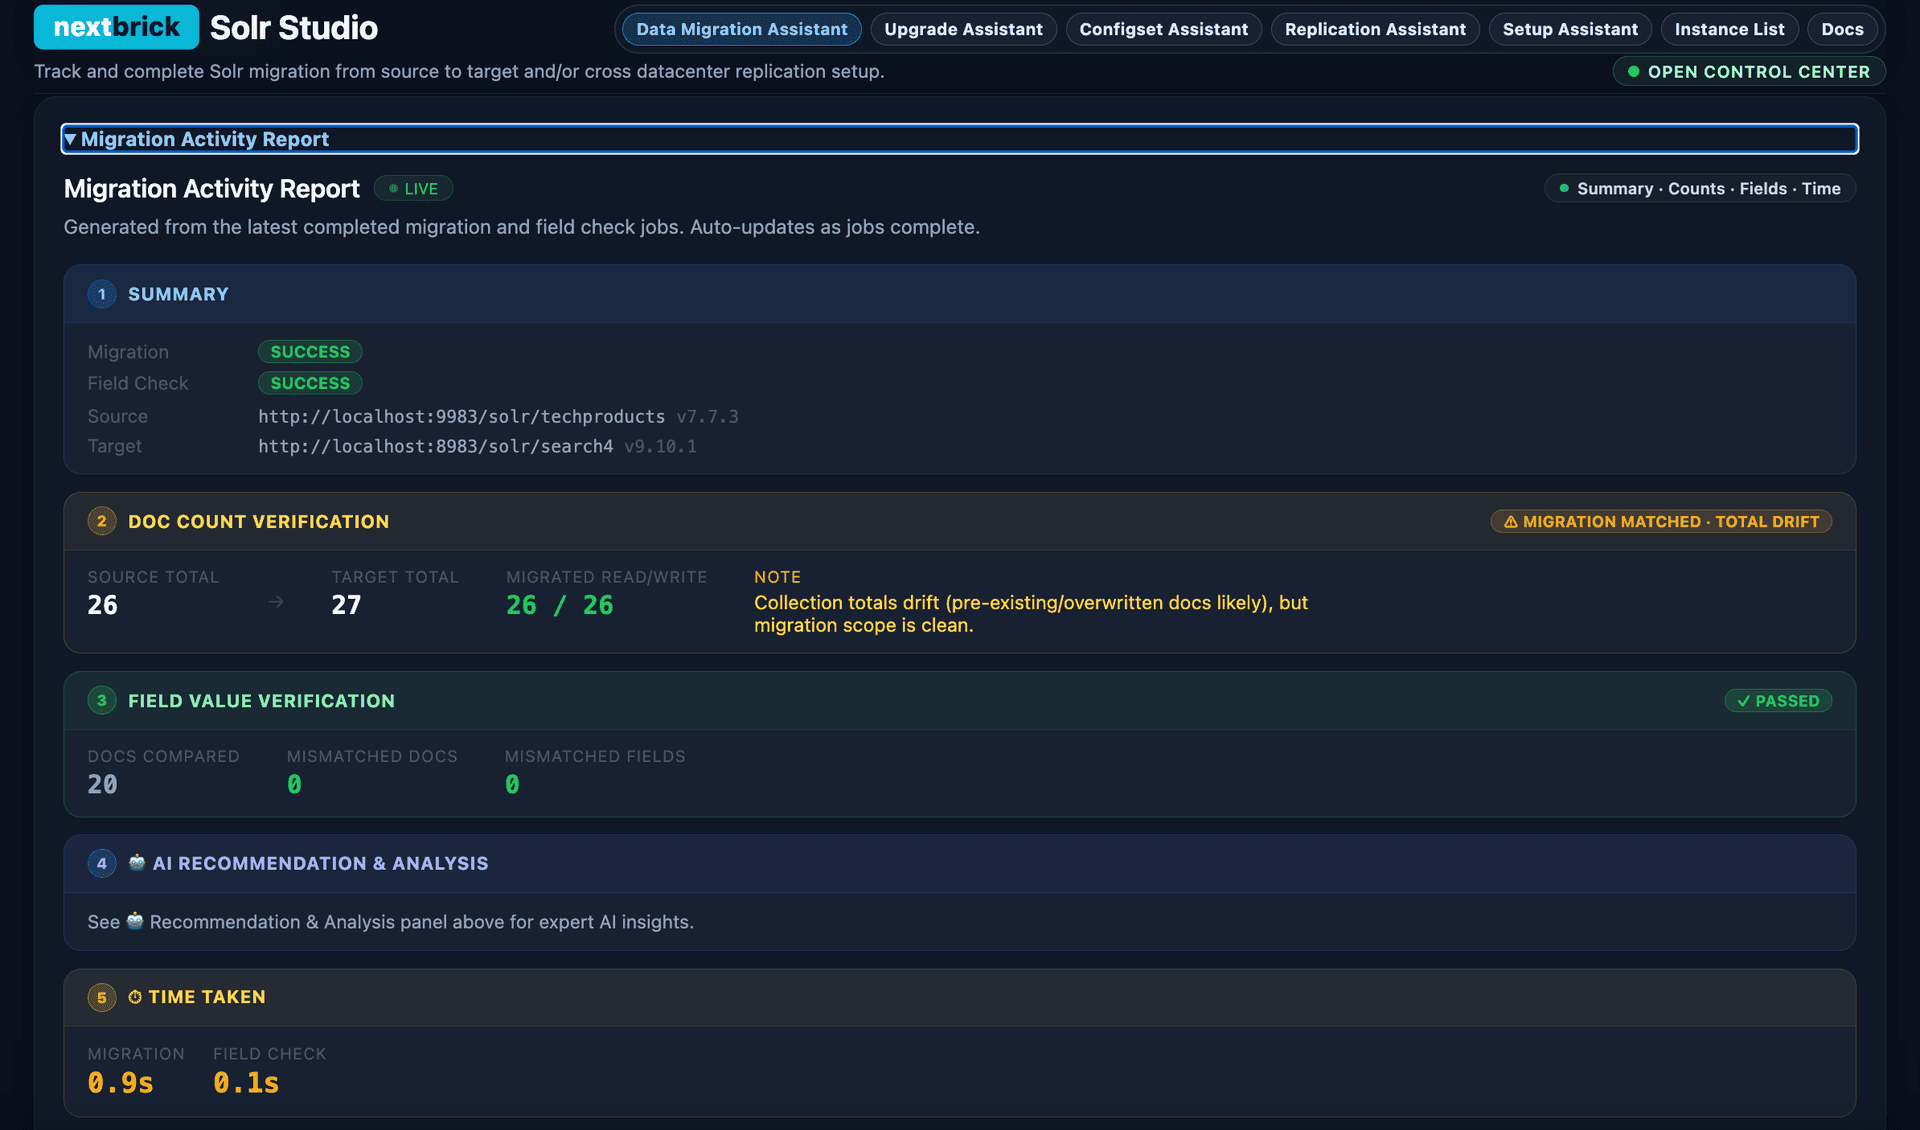Click the Solr Studio title
The image size is (1920, 1130).
coord(294,28)
